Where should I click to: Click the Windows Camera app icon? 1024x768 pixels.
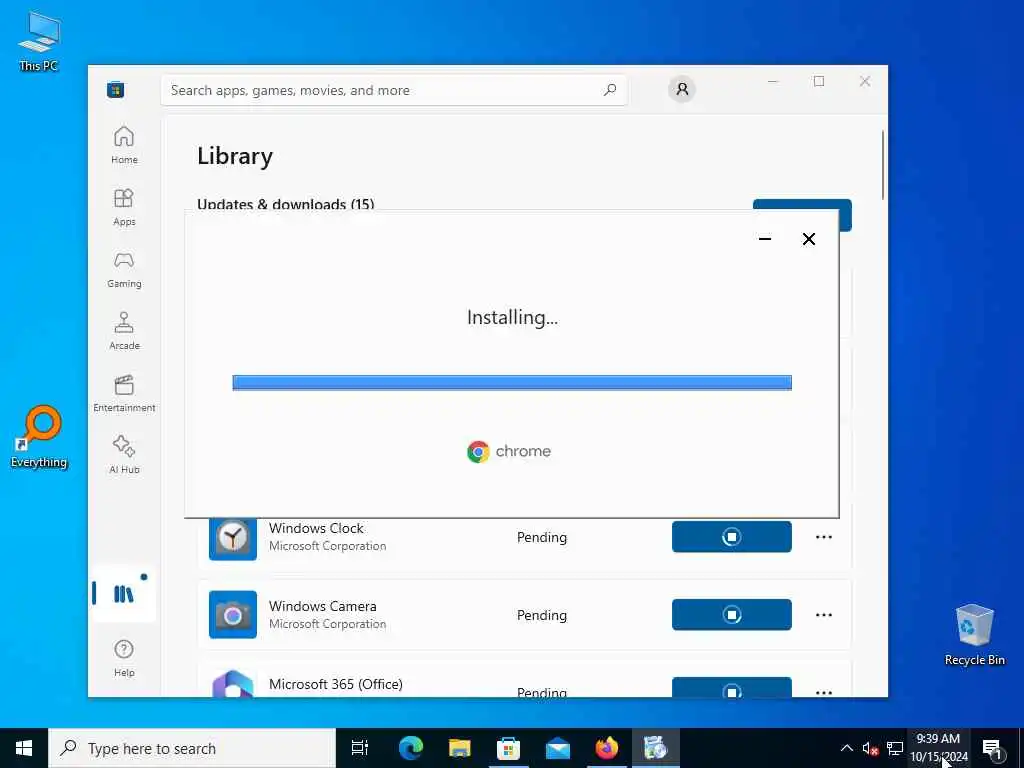[233, 615]
